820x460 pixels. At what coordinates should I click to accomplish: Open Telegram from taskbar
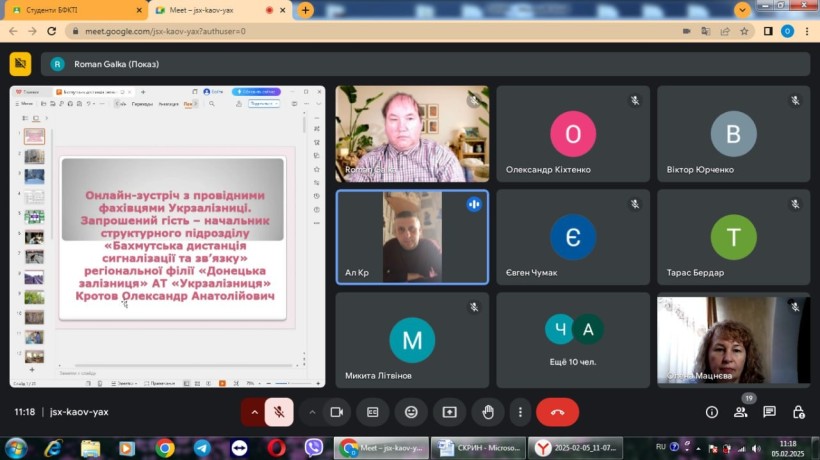pyautogui.click(x=202, y=448)
